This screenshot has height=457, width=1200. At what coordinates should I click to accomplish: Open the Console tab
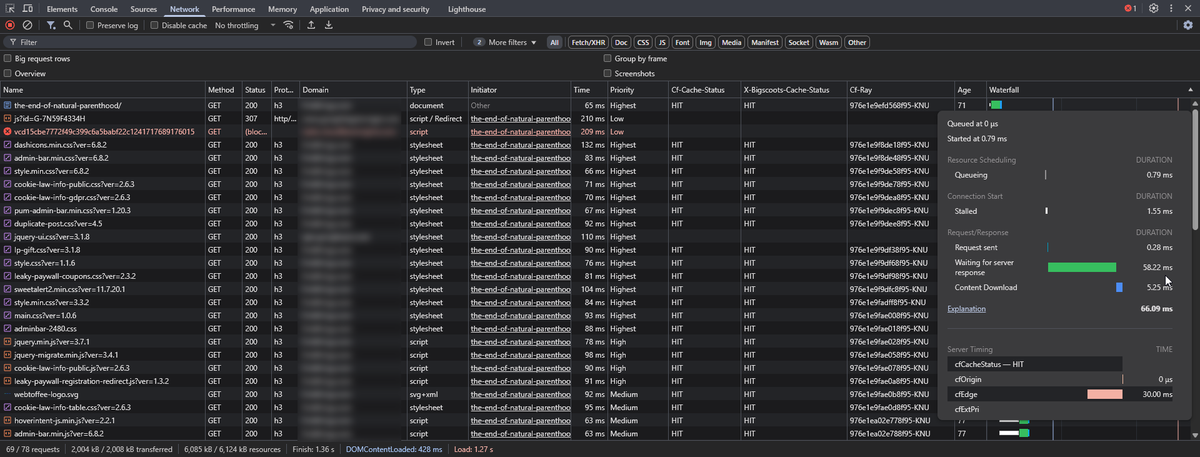coord(104,9)
